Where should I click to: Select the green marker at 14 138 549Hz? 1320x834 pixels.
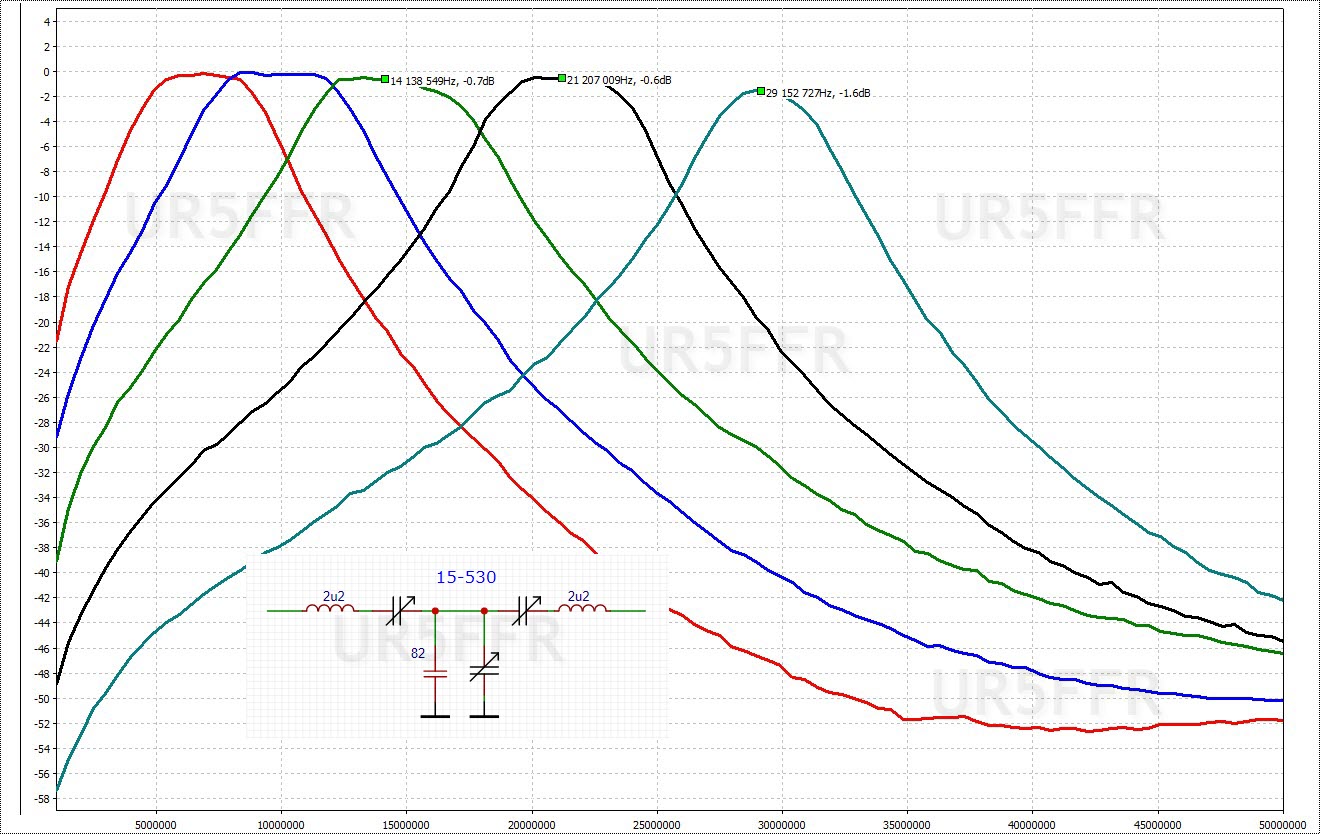[384, 79]
